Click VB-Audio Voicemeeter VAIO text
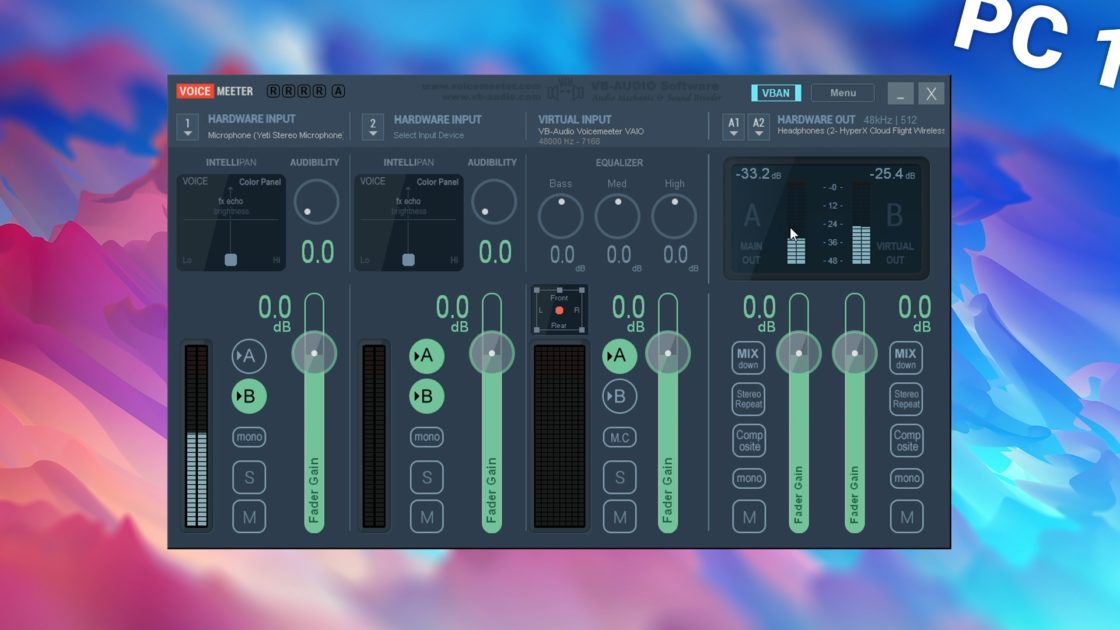This screenshot has height=630, width=1120. pyautogui.click(x=591, y=131)
